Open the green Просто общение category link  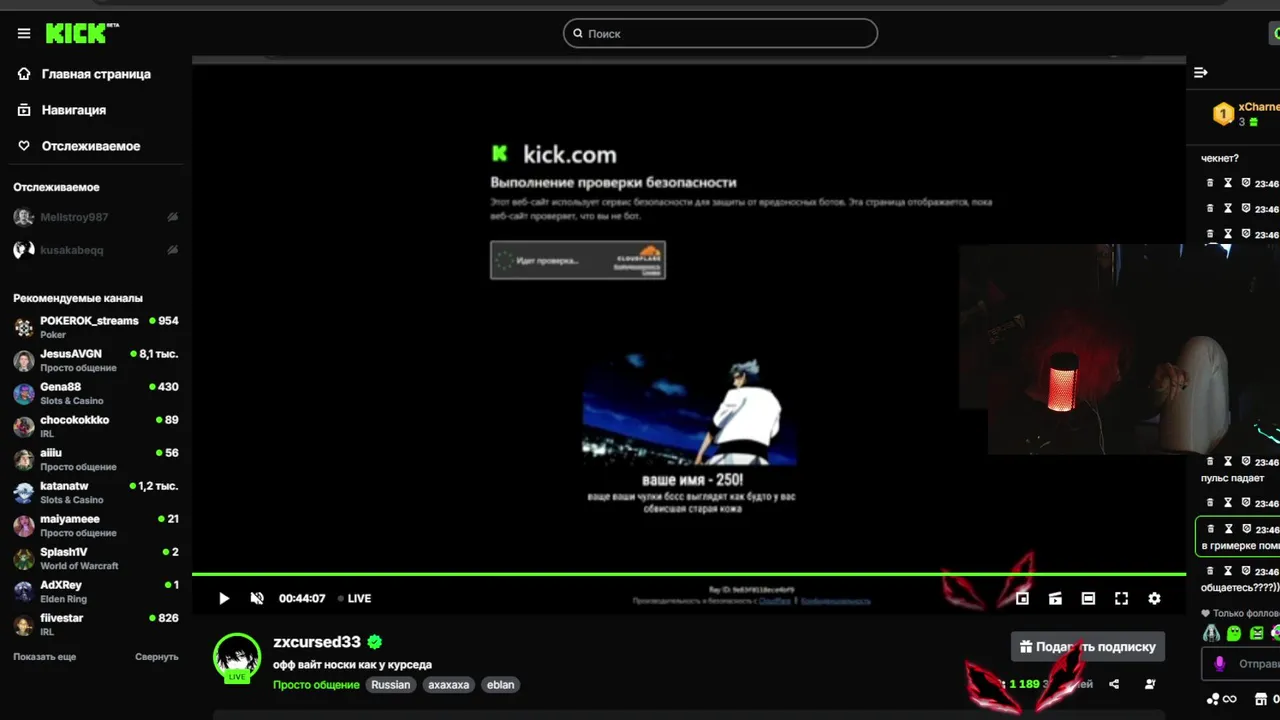pos(316,685)
